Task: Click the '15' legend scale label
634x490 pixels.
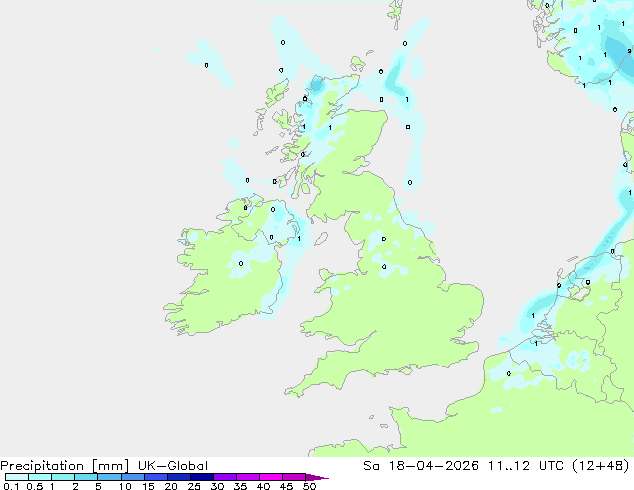Action: pos(148,486)
